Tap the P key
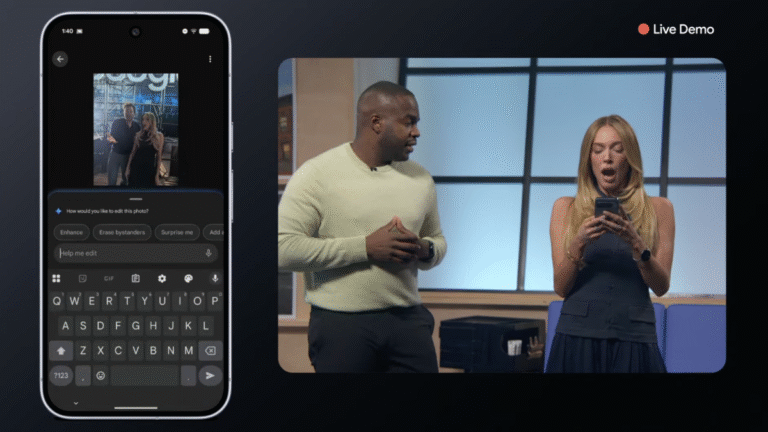This screenshot has width=768, height=432. tap(215, 301)
